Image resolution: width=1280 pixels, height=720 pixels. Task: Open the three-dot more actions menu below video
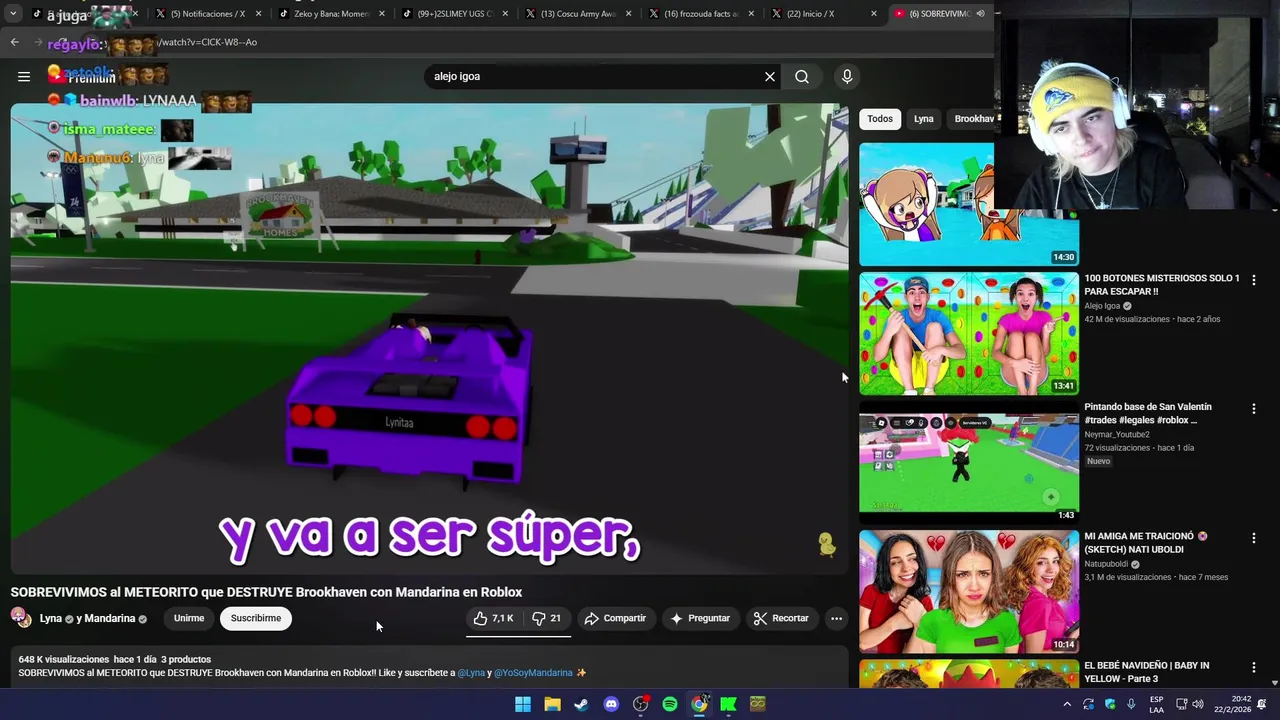[836, 618]
